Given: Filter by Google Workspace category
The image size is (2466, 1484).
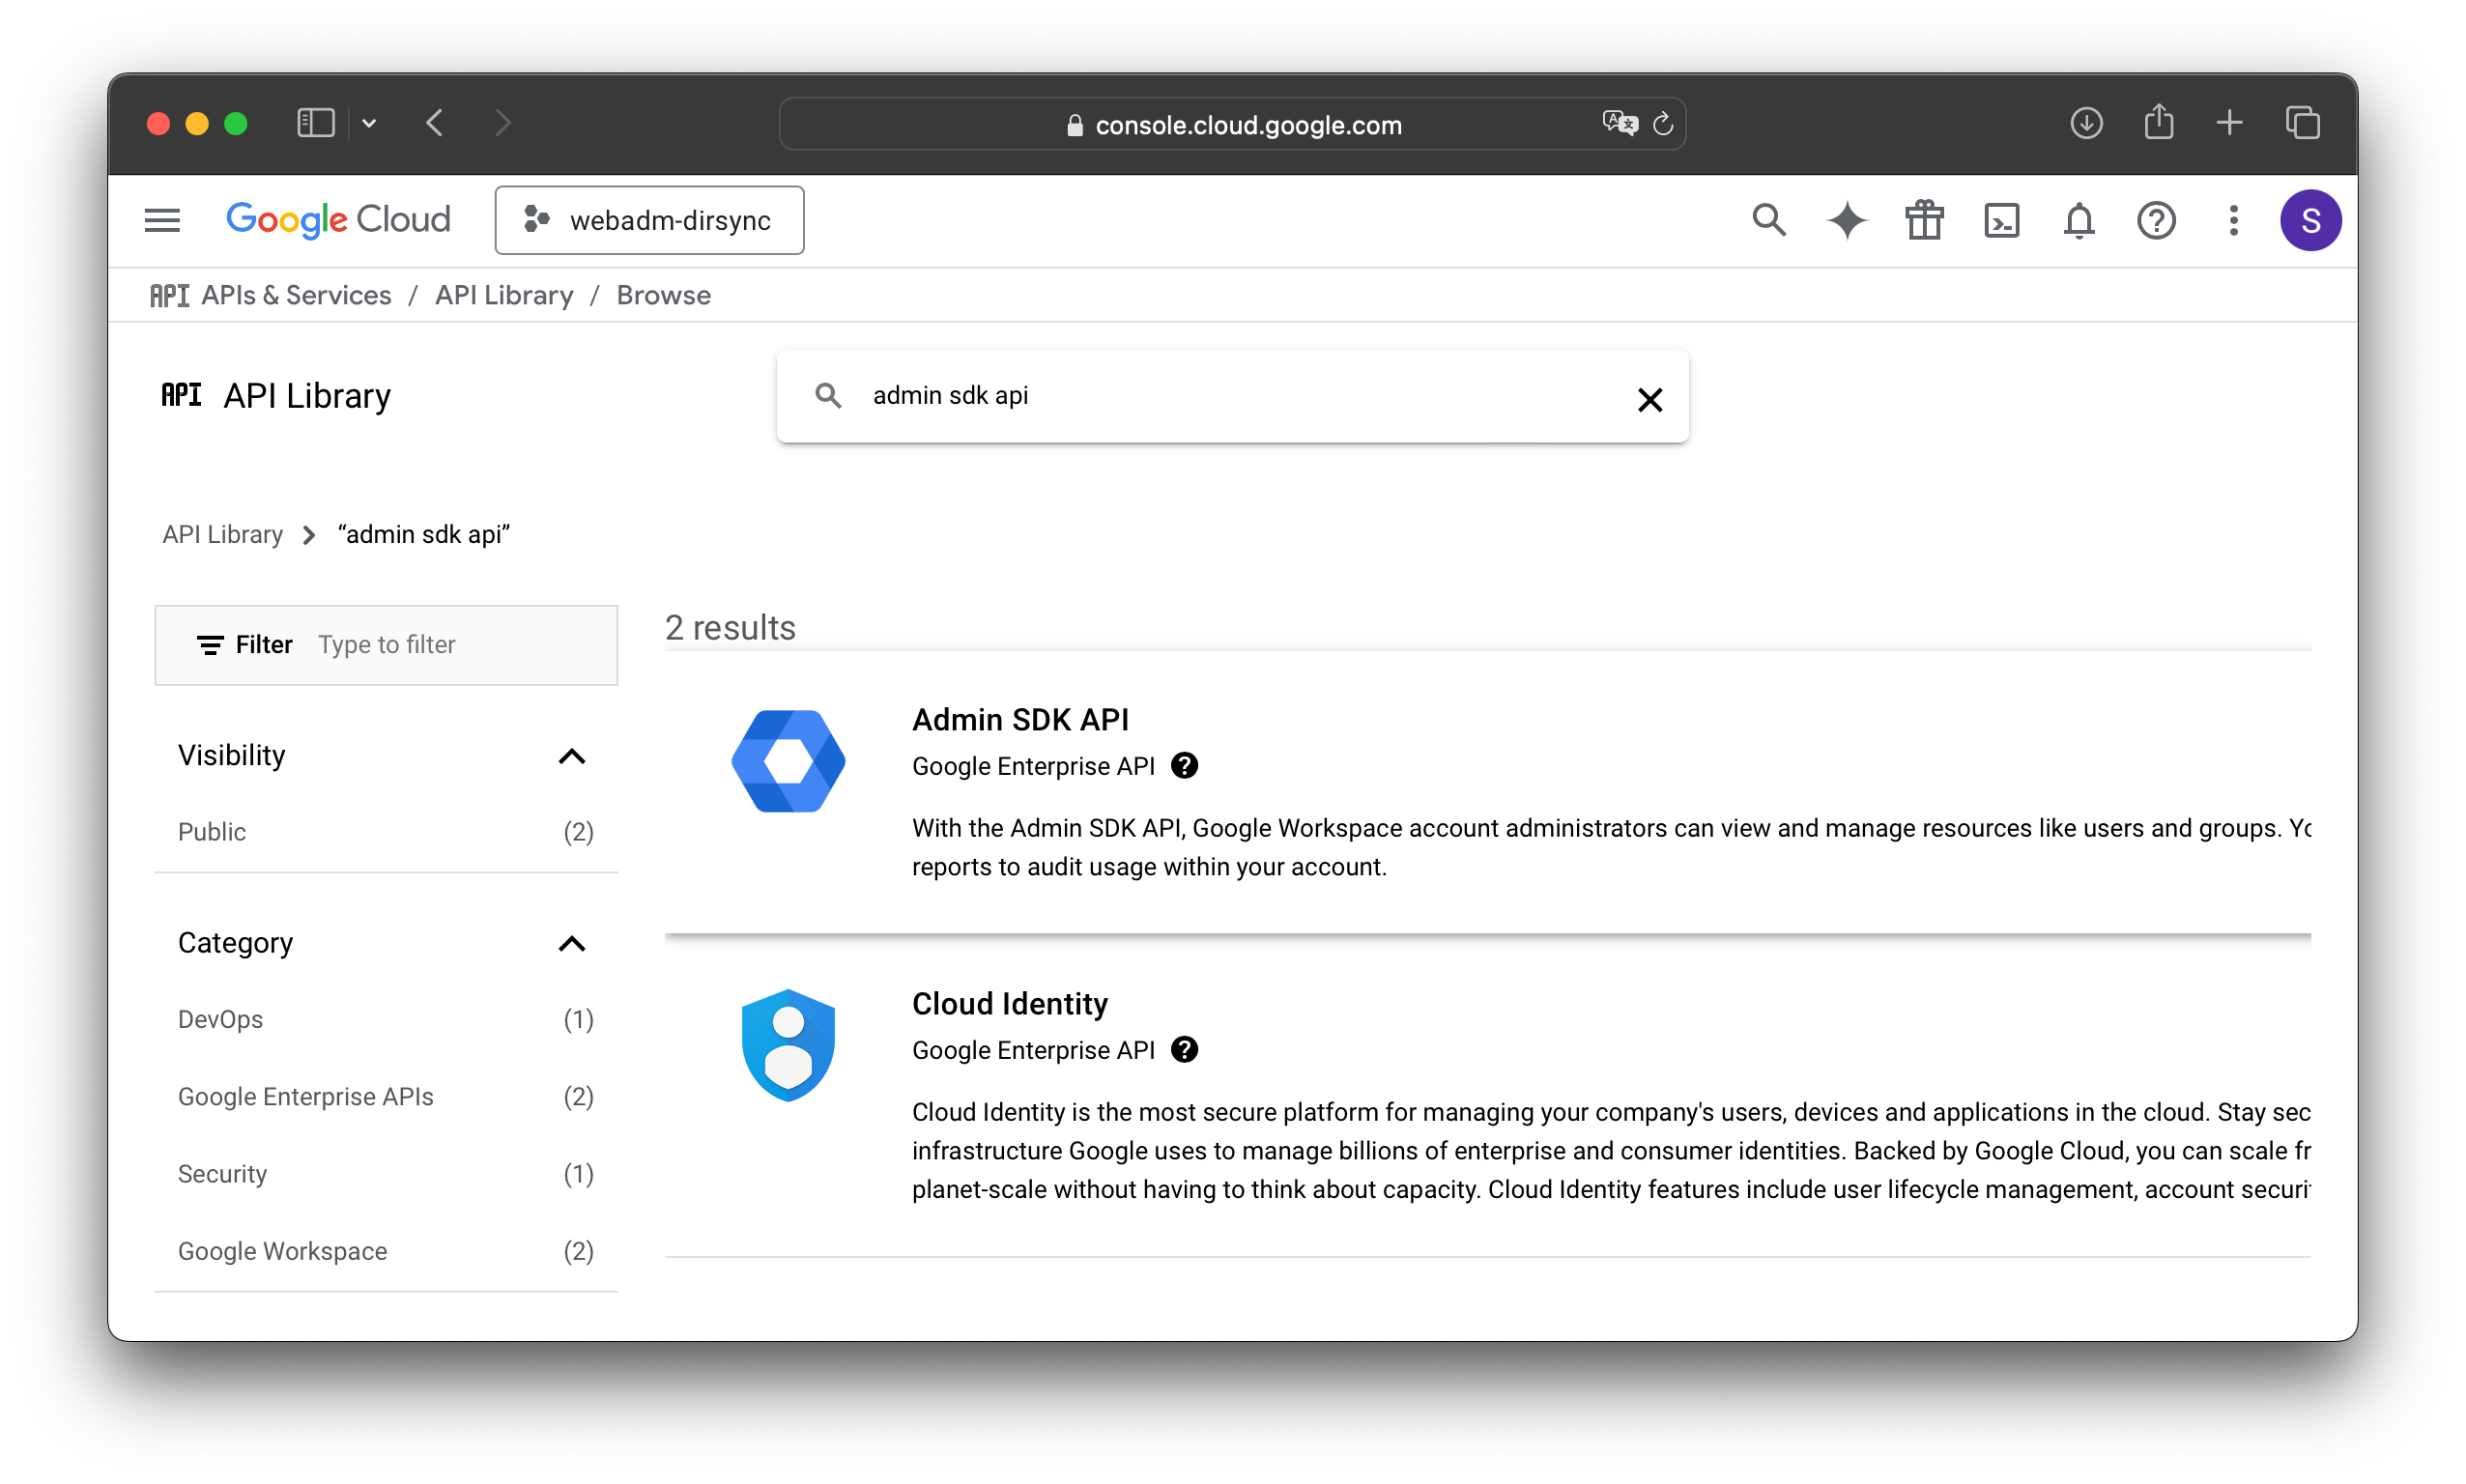Looking at the screenshot, I should [x=386, y=1251].
